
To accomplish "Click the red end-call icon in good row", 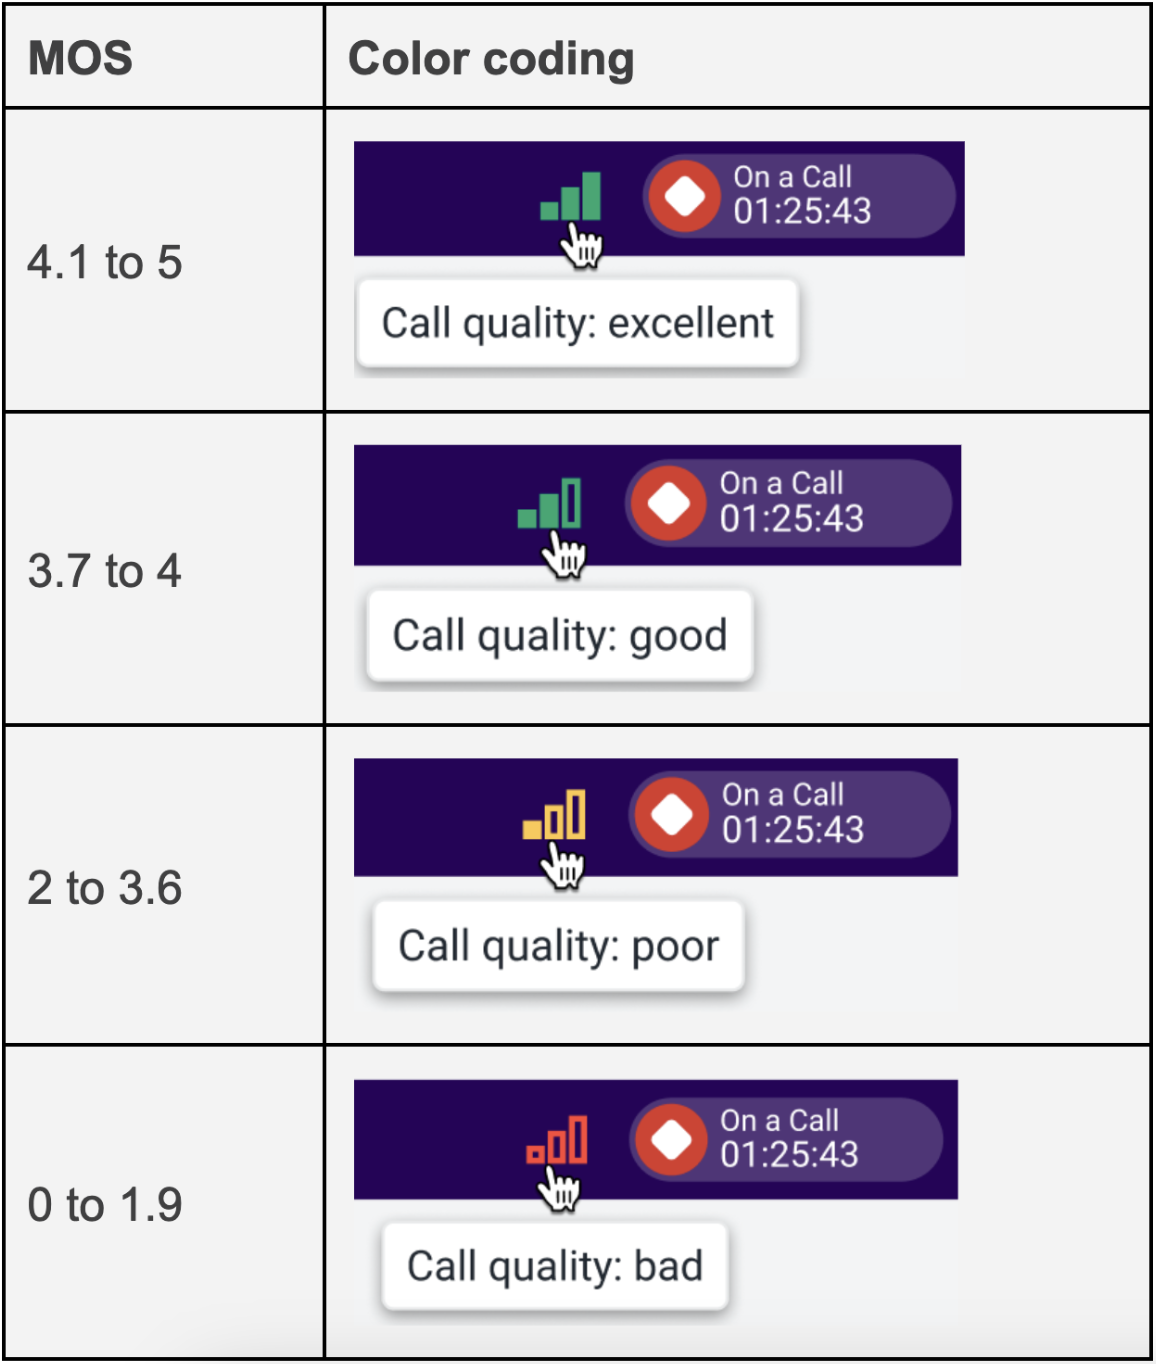I will 669,503.
